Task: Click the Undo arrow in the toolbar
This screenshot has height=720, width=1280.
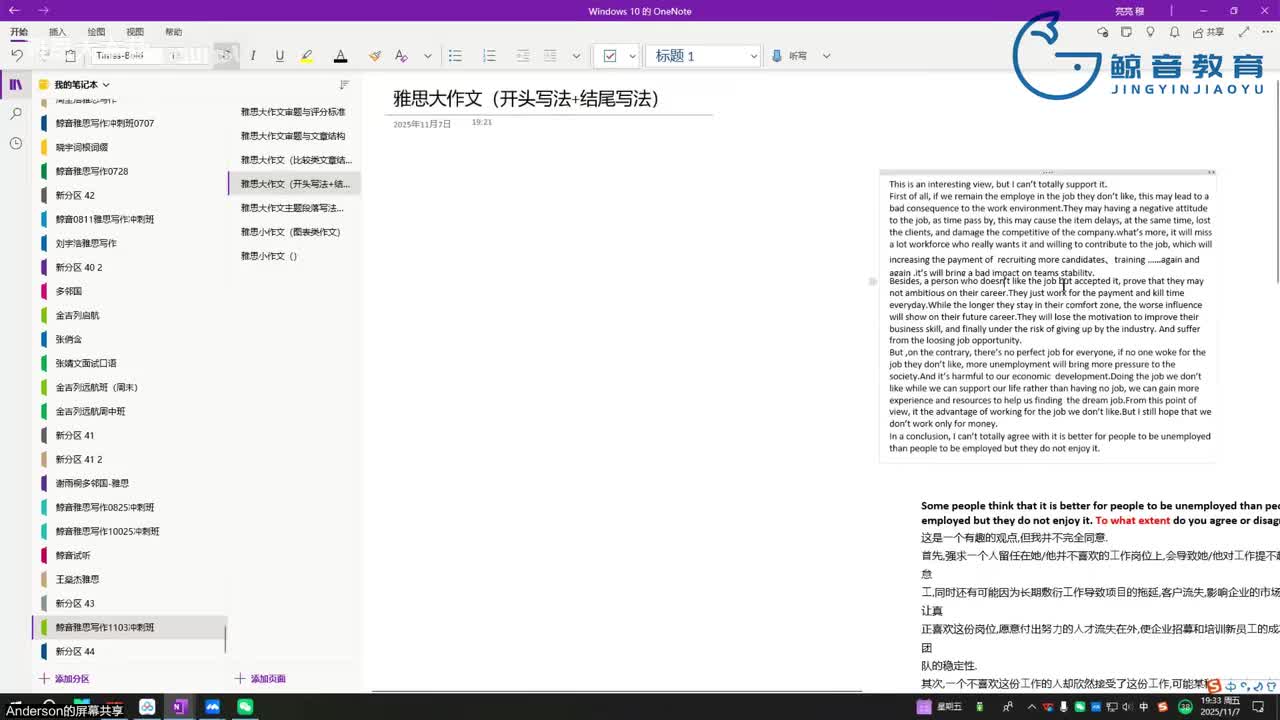Action: (x=17, y=56)
